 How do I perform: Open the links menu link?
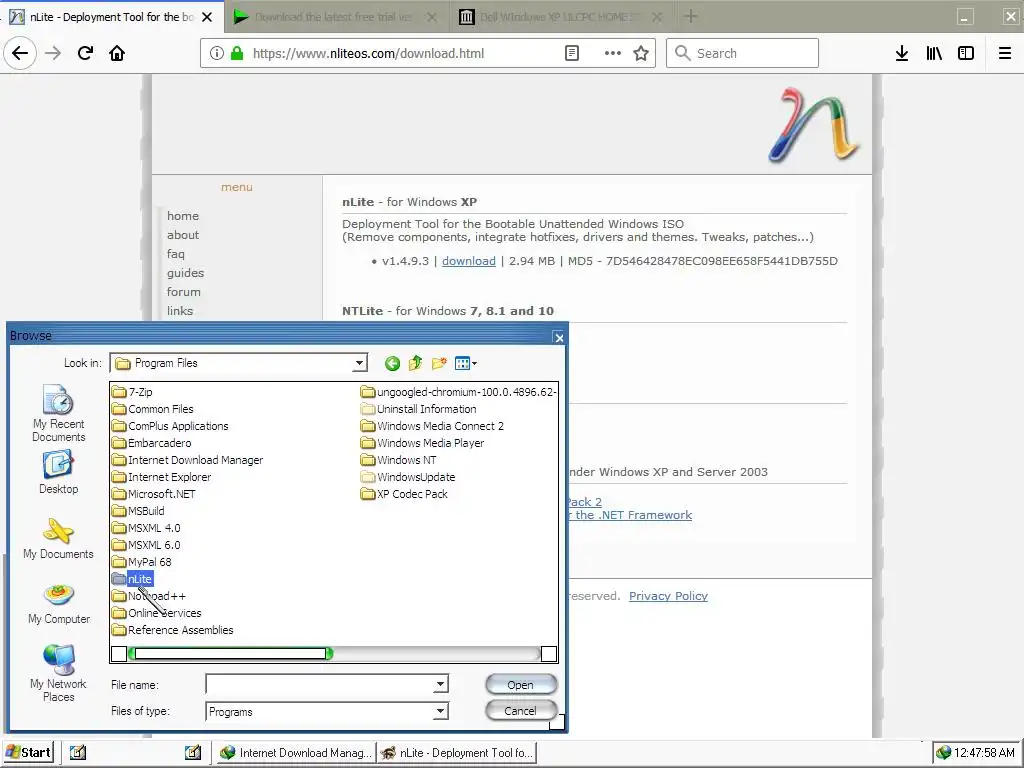pyautogui.click(x=180, y=310)
